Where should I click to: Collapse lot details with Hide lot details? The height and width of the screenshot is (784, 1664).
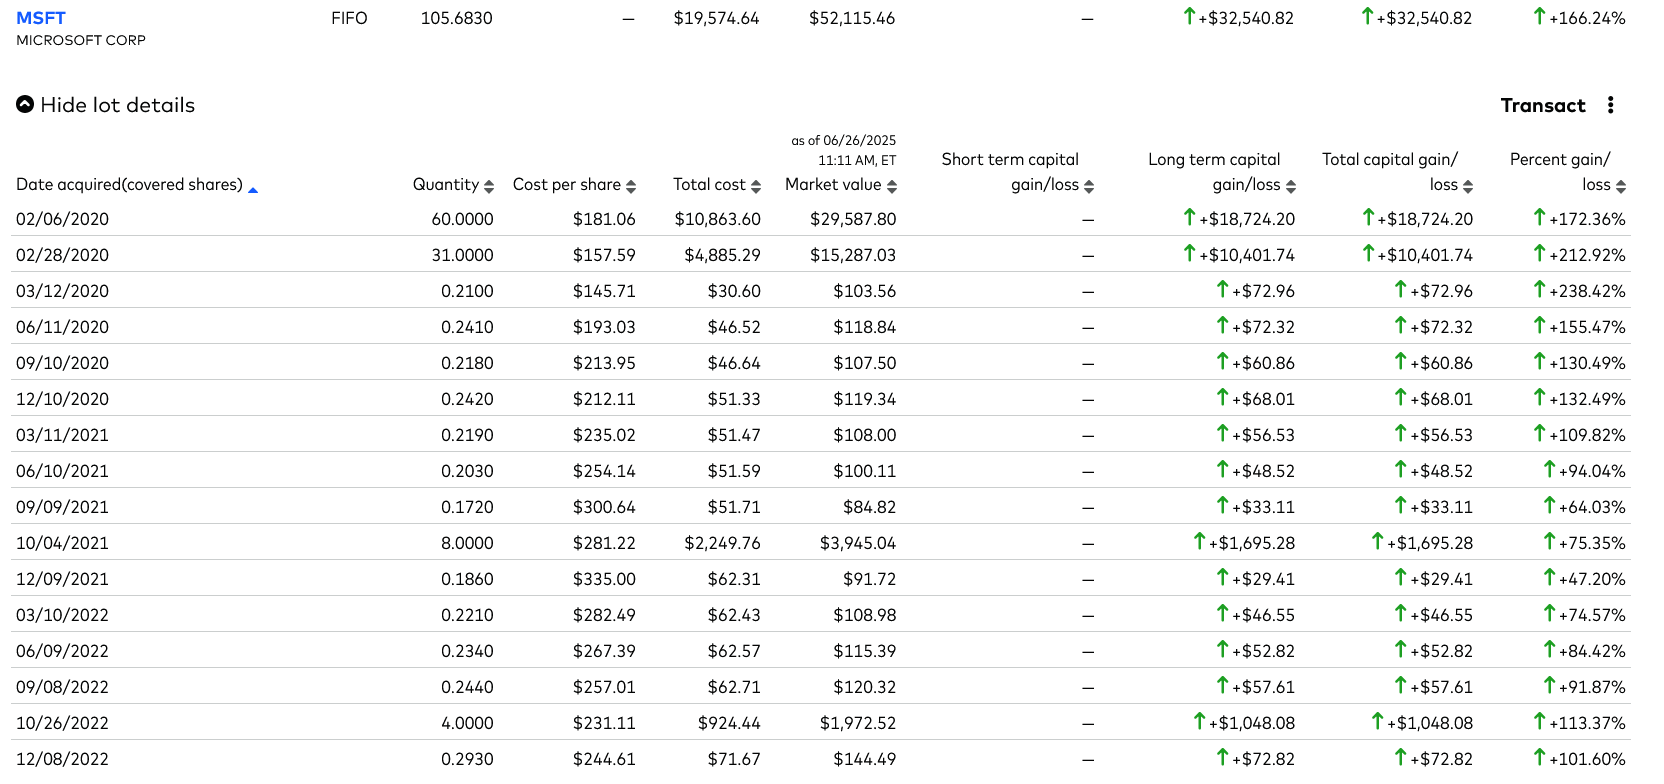(106, 105)
